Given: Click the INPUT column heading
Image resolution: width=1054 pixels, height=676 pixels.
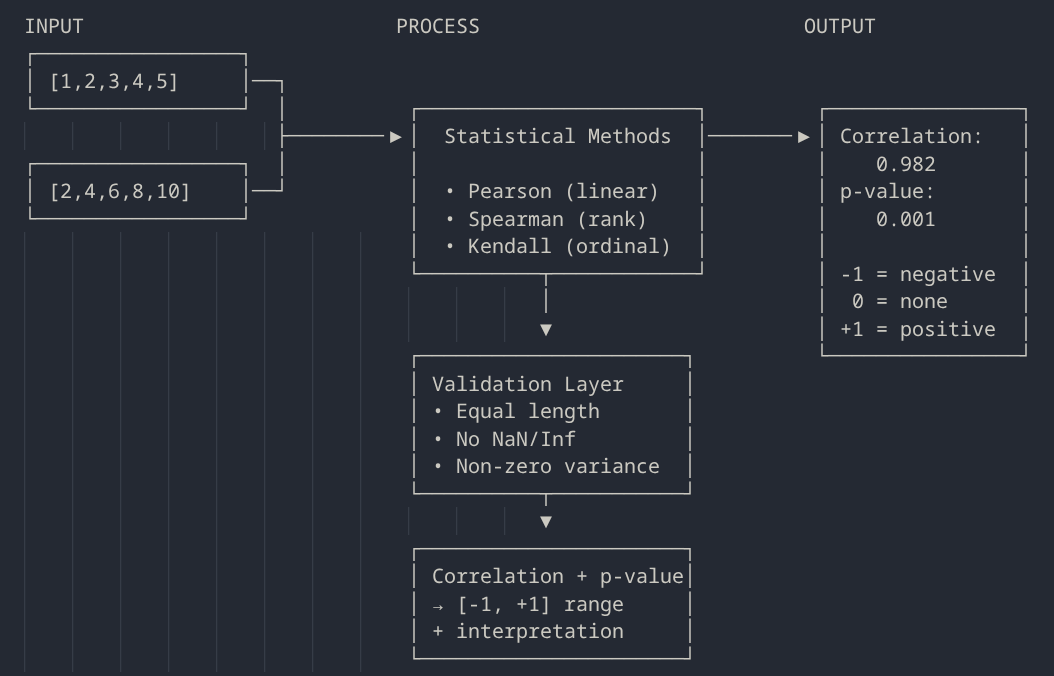Looking at the screenshot, I should pyautogui.click(x=54, y=26).
